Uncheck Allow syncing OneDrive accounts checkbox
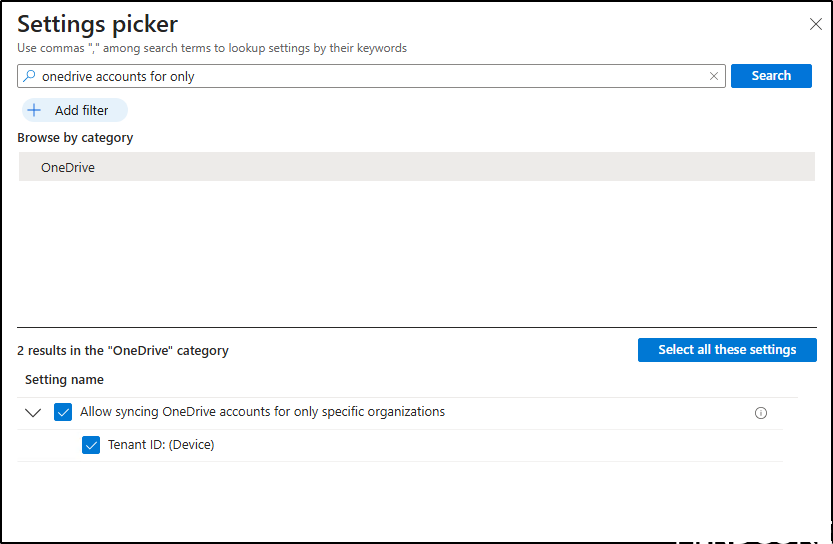This screenshot has width=833, height=544. 63,412
